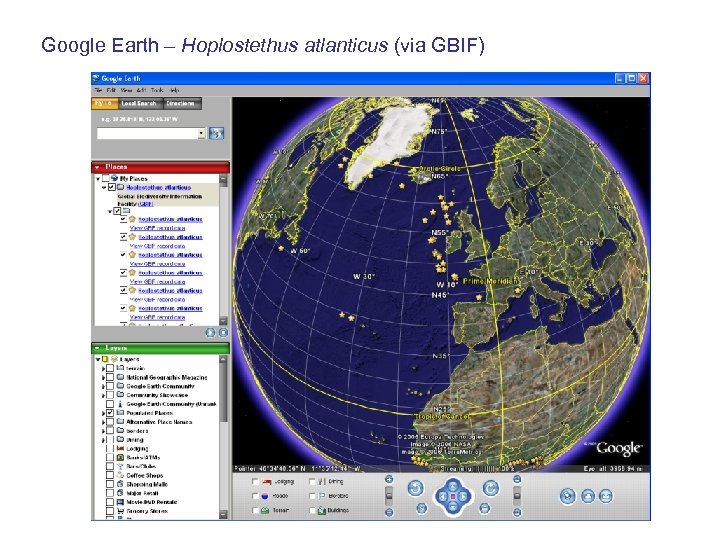Viewport: 720px width, 540px height.
Task: Select the Fly To tab
Action: pyautogui.click(x=103, y=104)
